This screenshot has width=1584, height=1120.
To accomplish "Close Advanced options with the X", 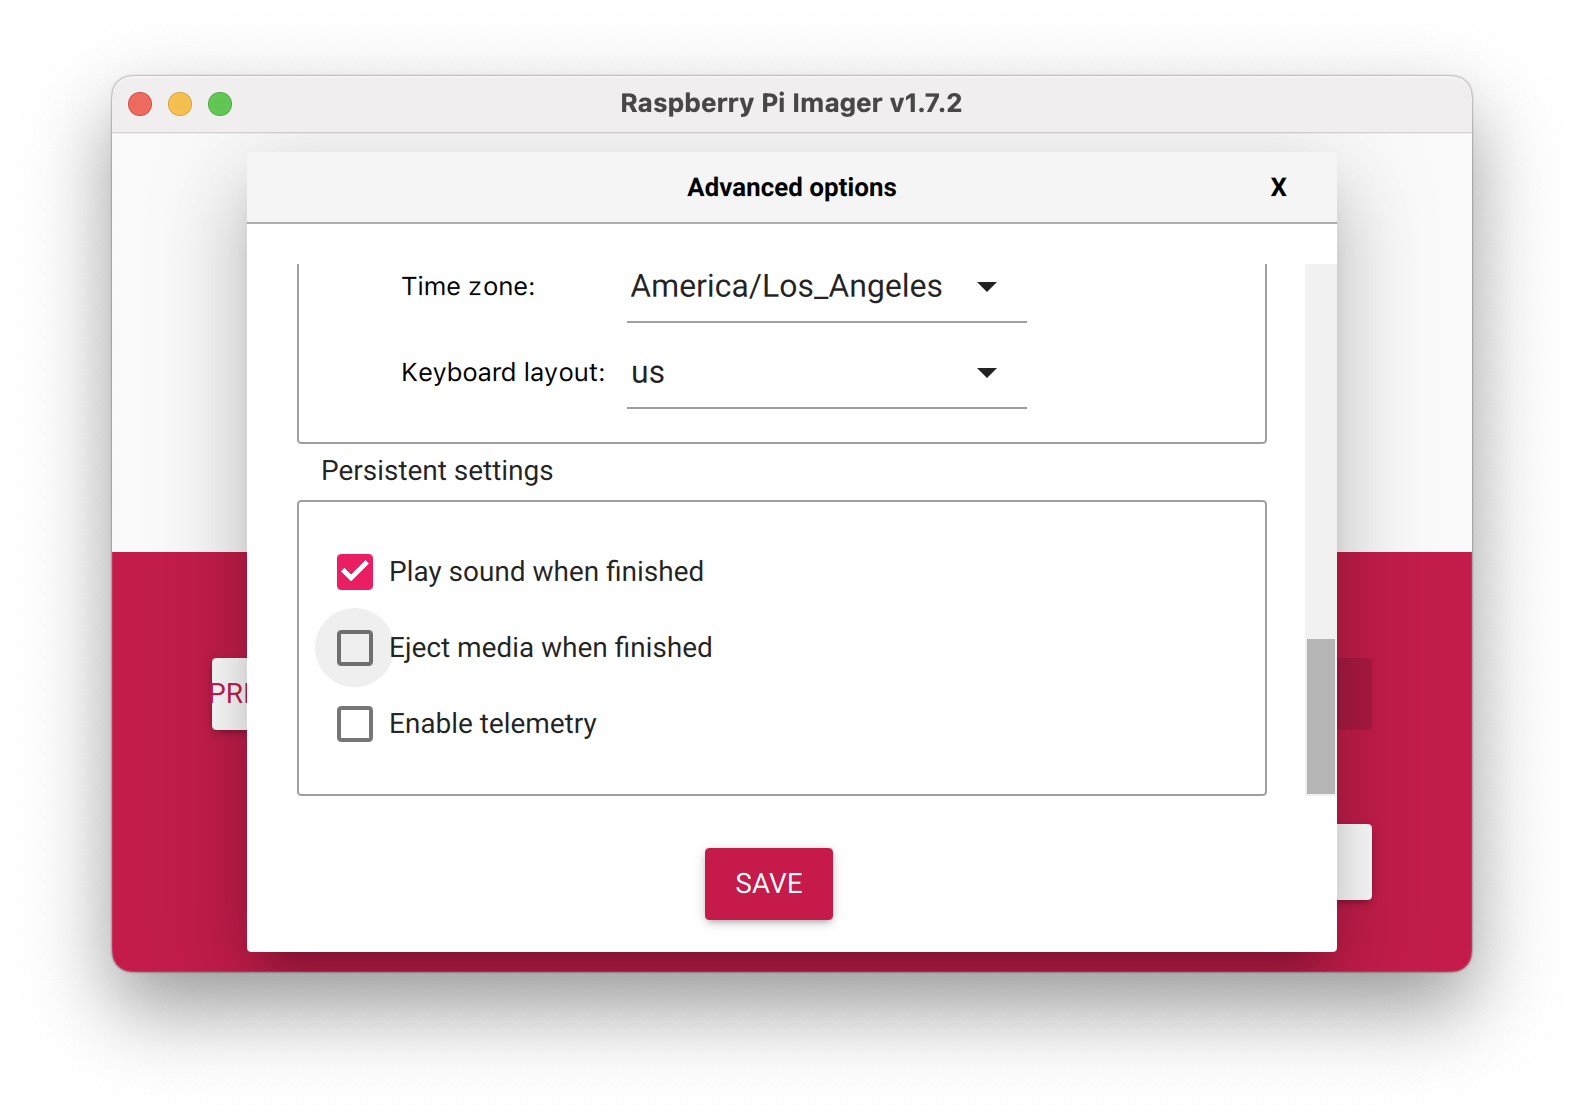I will [1278, 187].
